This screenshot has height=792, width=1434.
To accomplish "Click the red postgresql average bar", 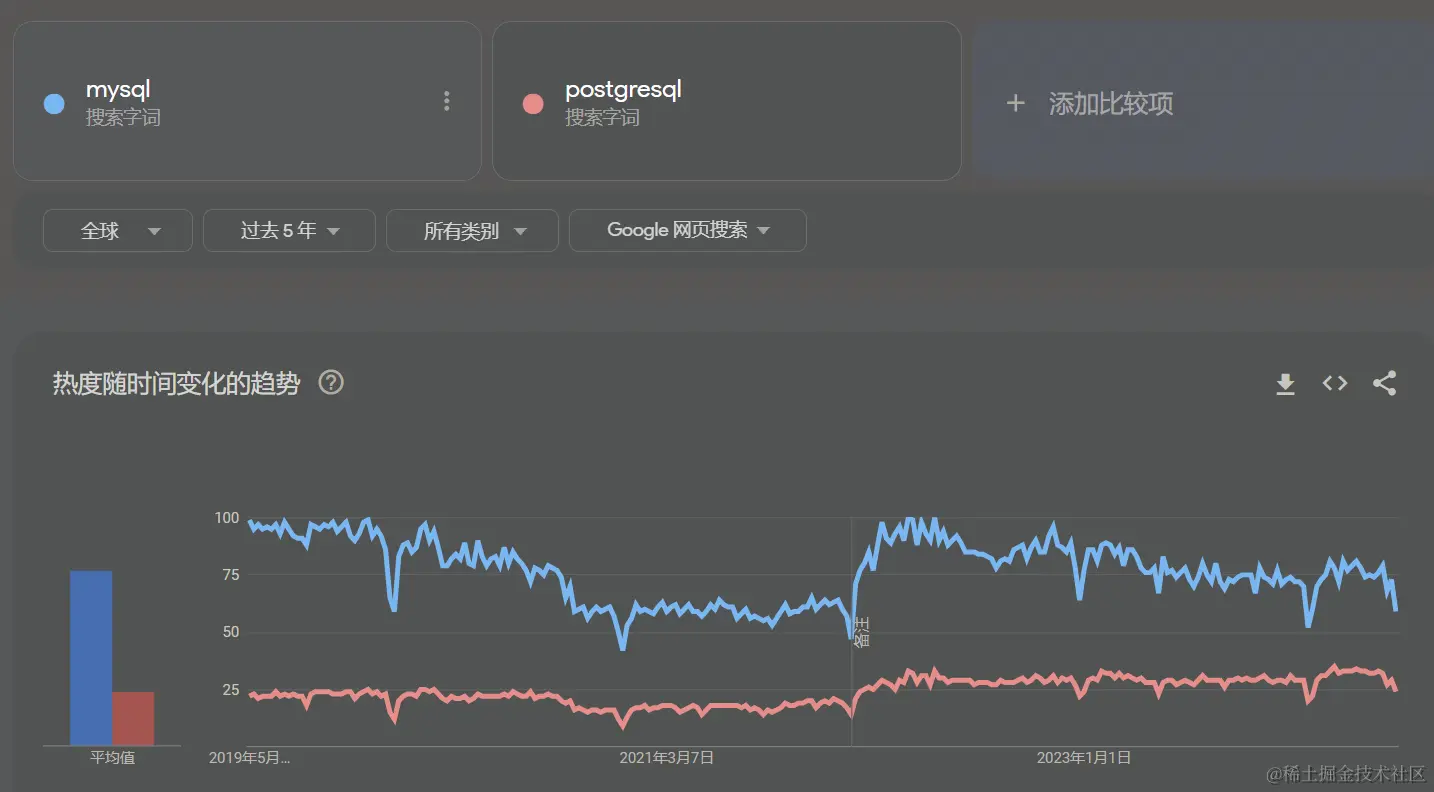I will click(133, 718).
